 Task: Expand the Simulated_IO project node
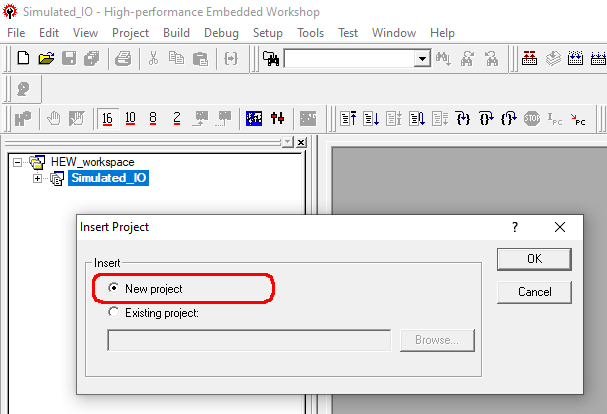coord(37,178)
